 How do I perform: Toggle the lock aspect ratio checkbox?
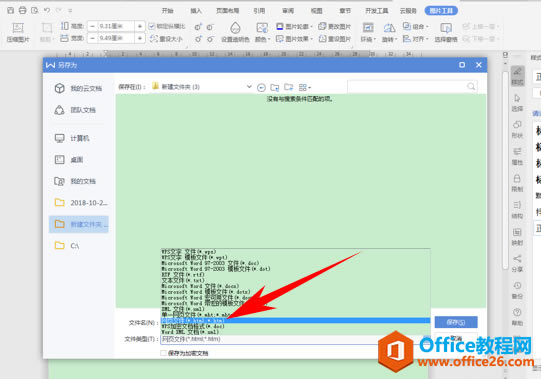(x=151, y=26)
